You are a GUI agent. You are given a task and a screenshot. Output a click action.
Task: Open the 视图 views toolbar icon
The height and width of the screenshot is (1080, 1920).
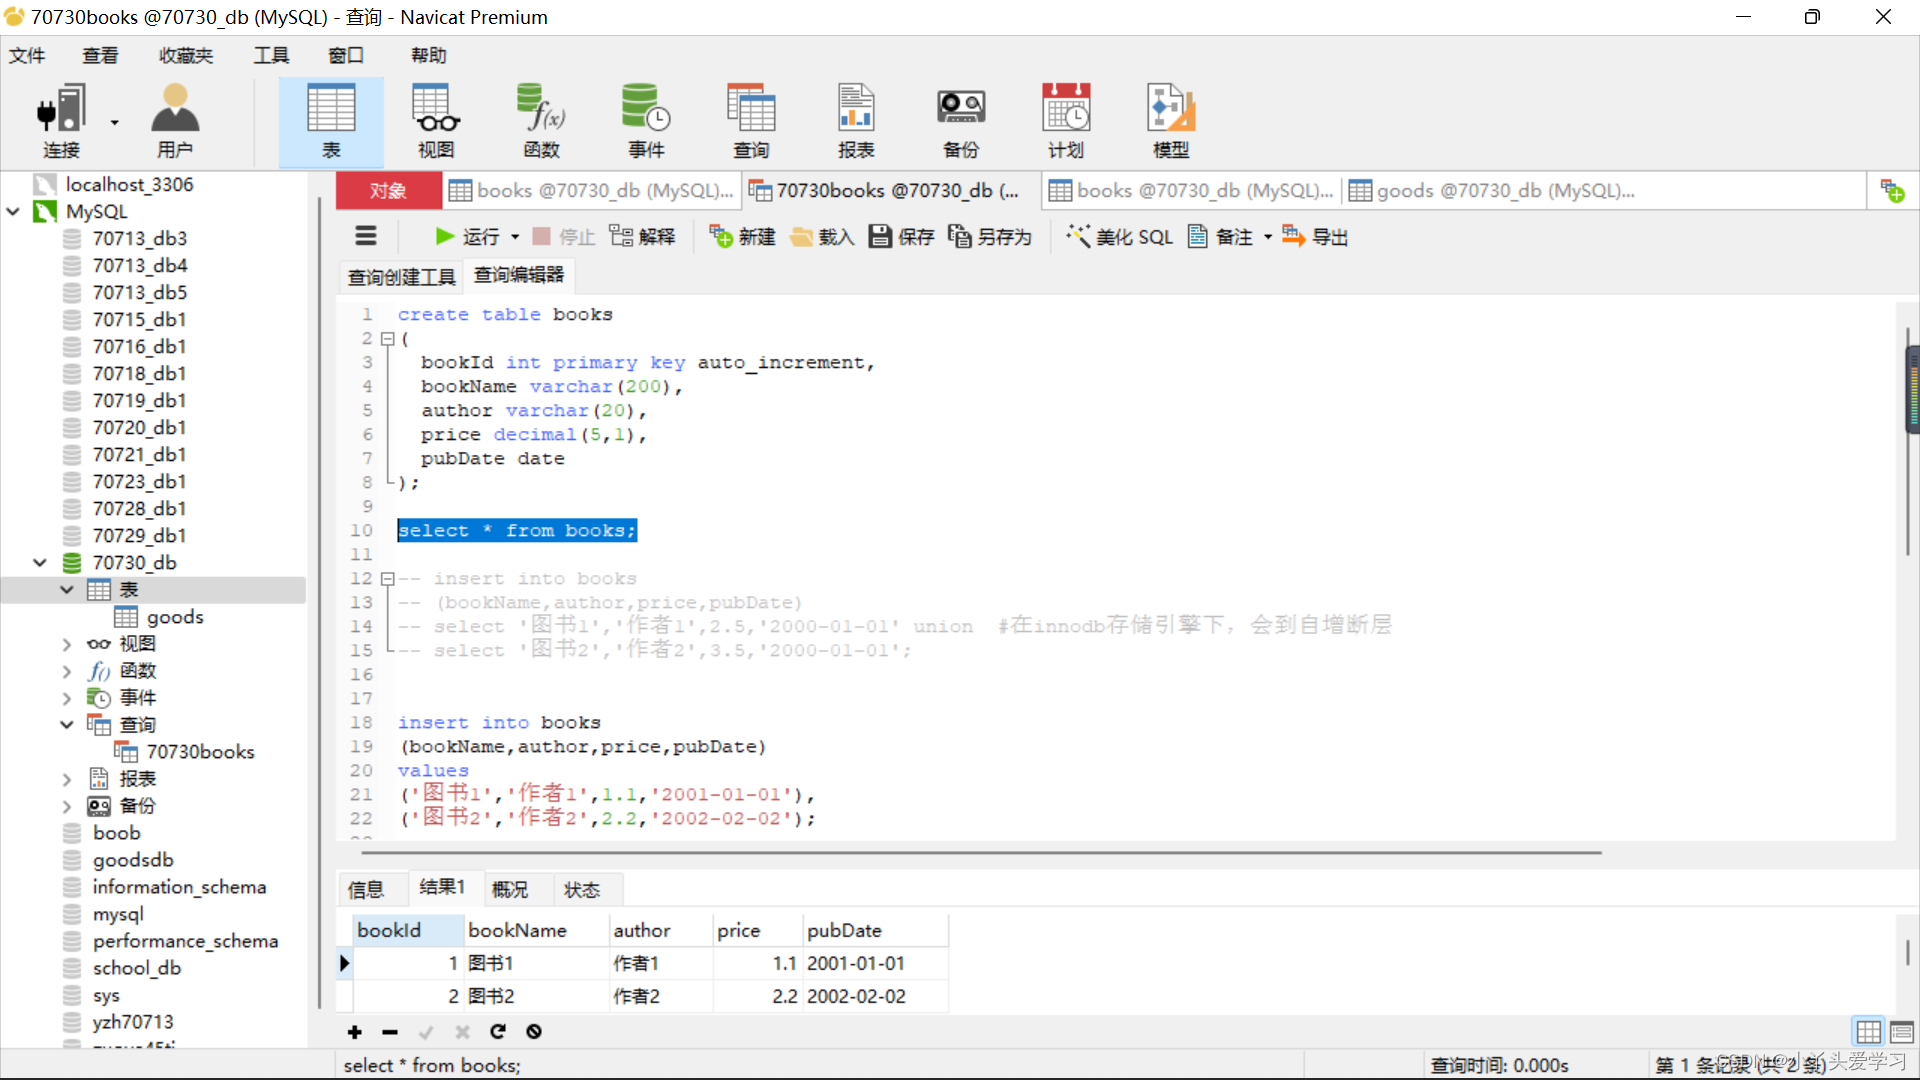tap(436, 121)
